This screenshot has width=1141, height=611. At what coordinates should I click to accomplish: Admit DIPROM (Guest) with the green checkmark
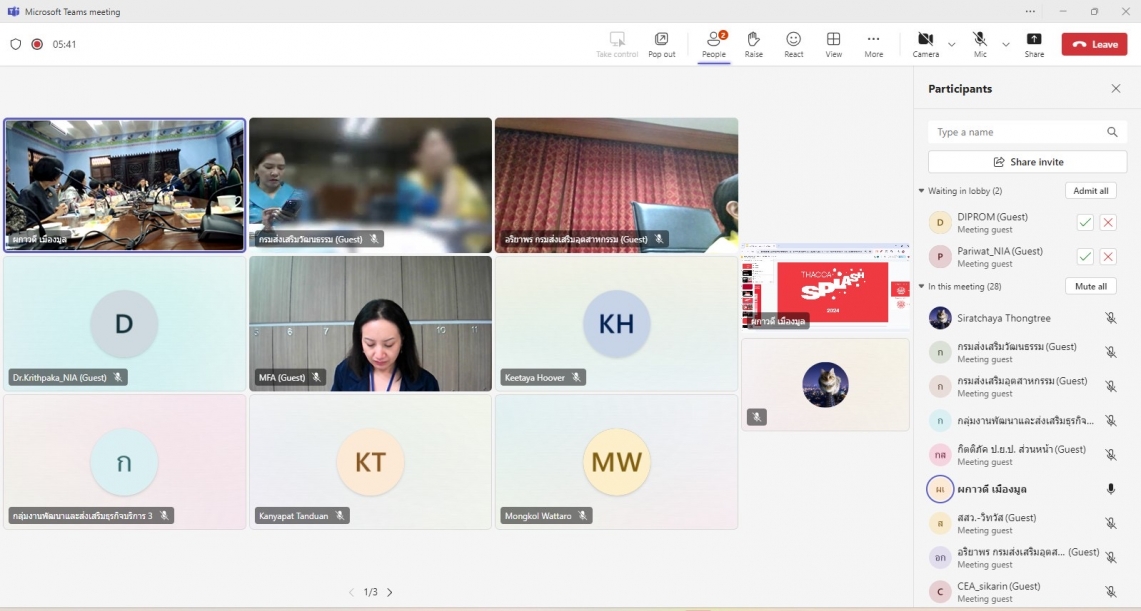(x=1085, y=223)
